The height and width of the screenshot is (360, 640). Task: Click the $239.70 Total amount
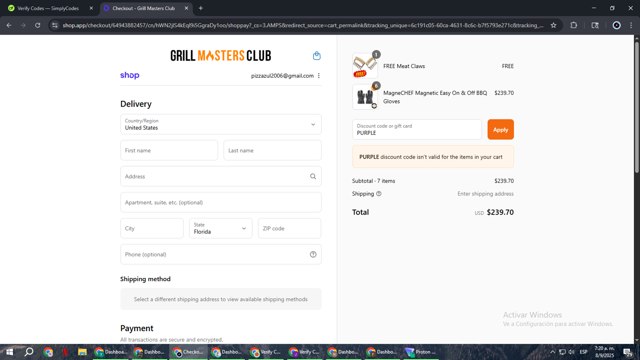coord(500,212)
